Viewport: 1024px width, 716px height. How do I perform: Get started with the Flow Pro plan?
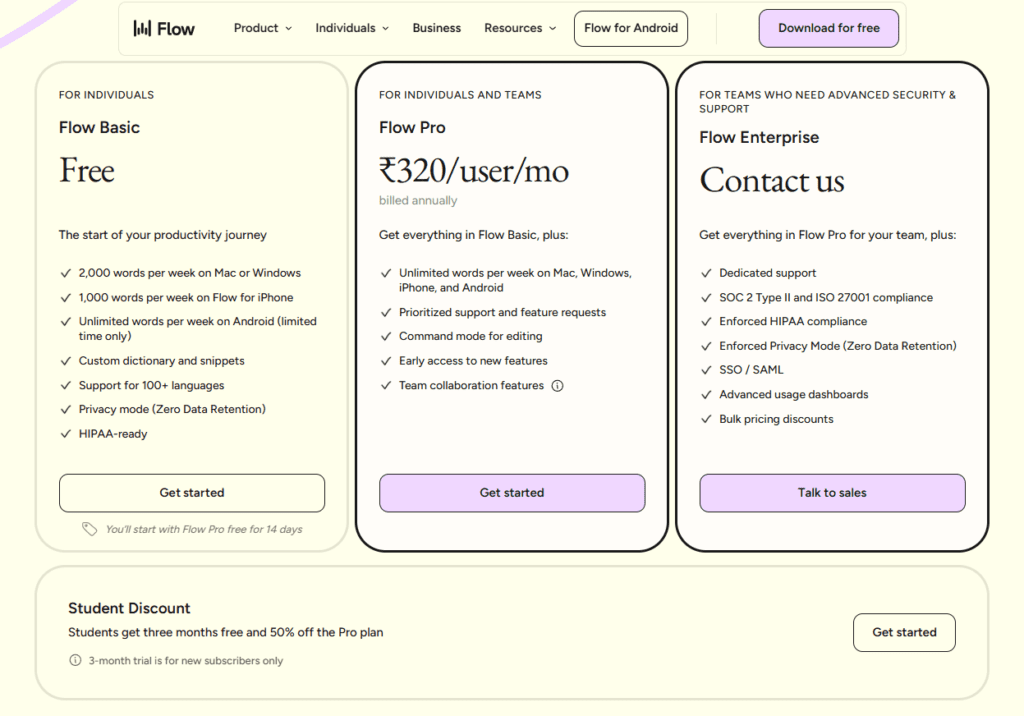pyautogui.click(x=511, y=493)
